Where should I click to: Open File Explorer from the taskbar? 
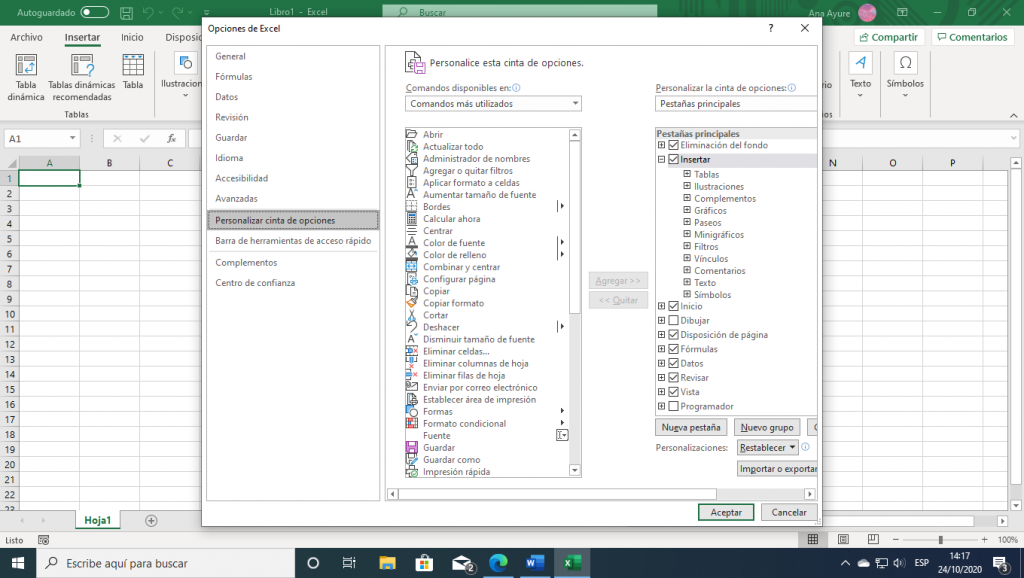387,563
